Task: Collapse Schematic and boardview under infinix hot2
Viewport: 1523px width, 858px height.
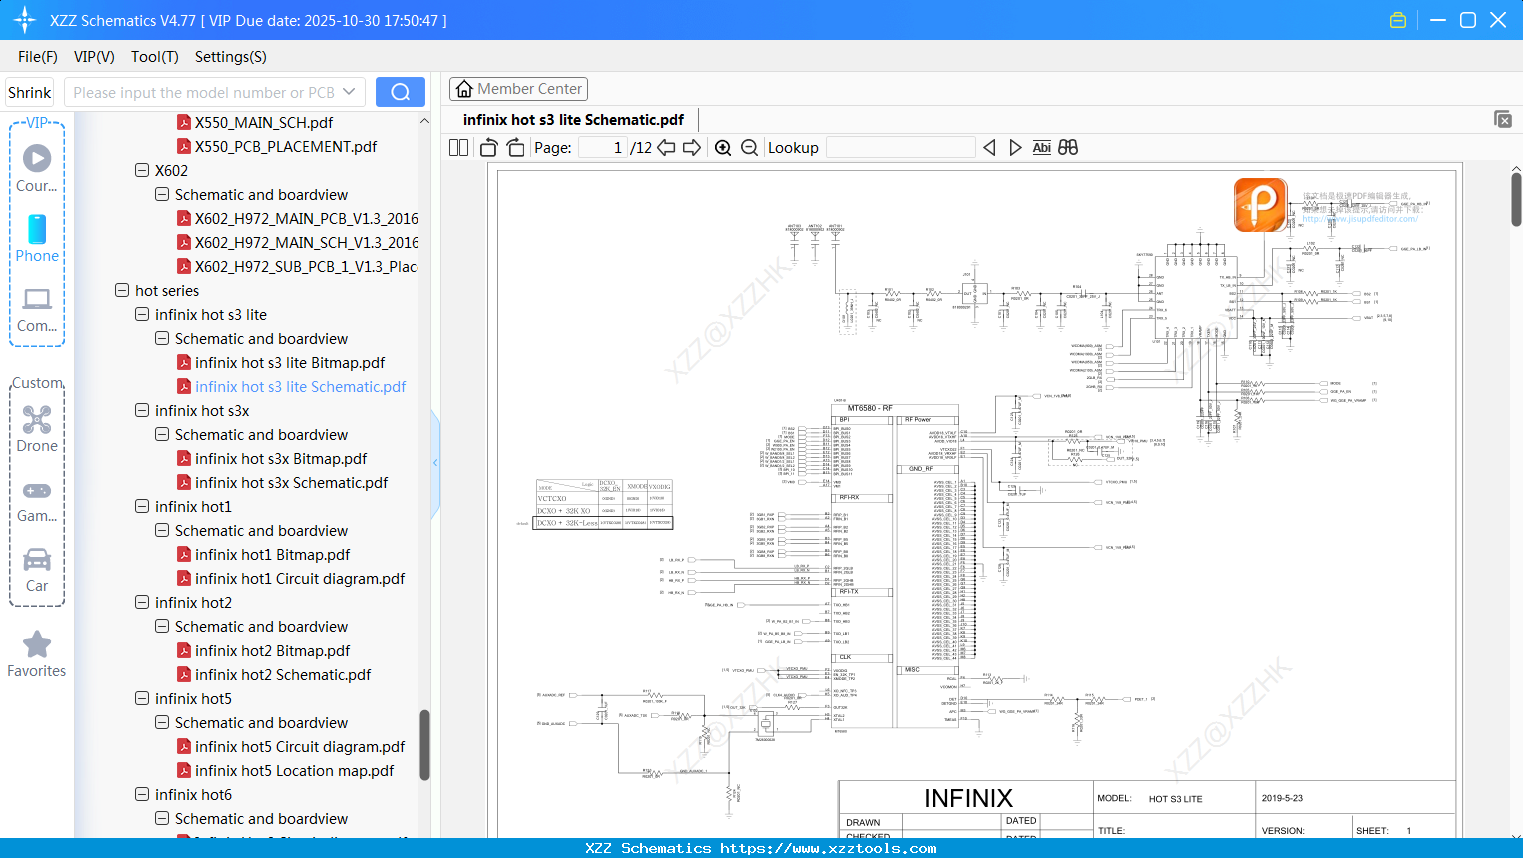Action: 161,626
